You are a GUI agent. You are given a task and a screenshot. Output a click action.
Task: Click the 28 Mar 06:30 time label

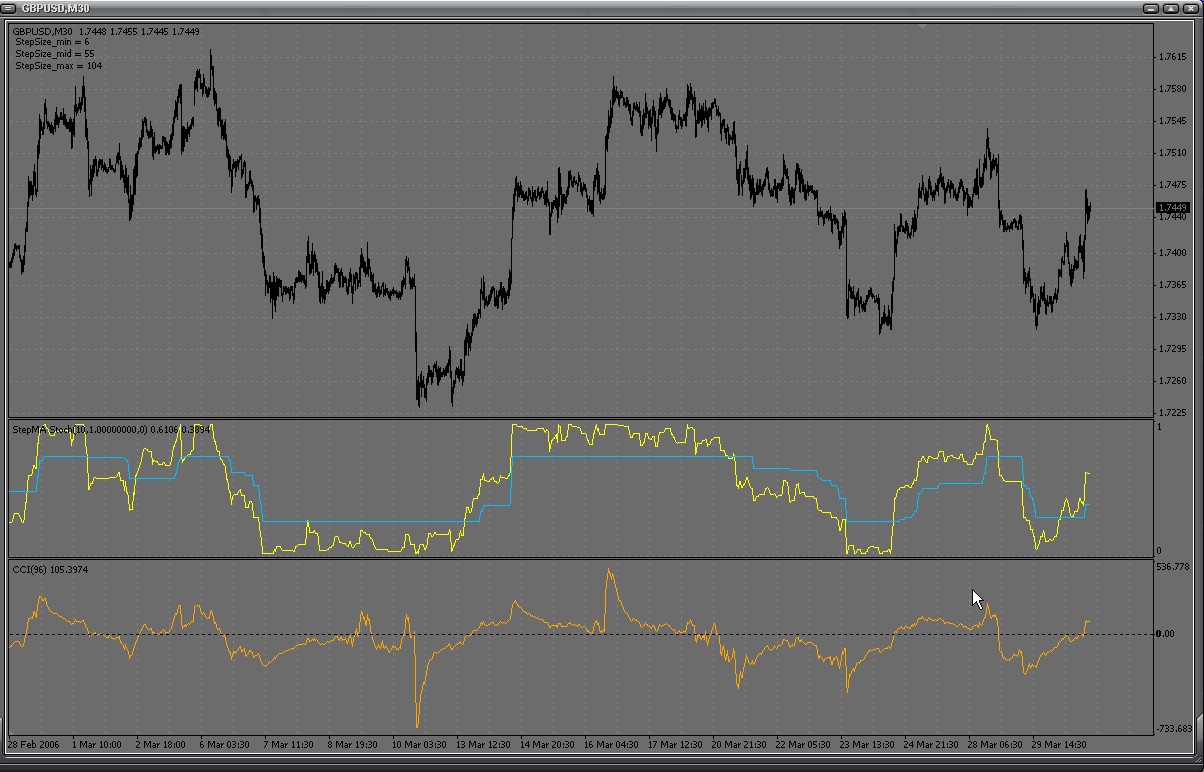(995, 745)
